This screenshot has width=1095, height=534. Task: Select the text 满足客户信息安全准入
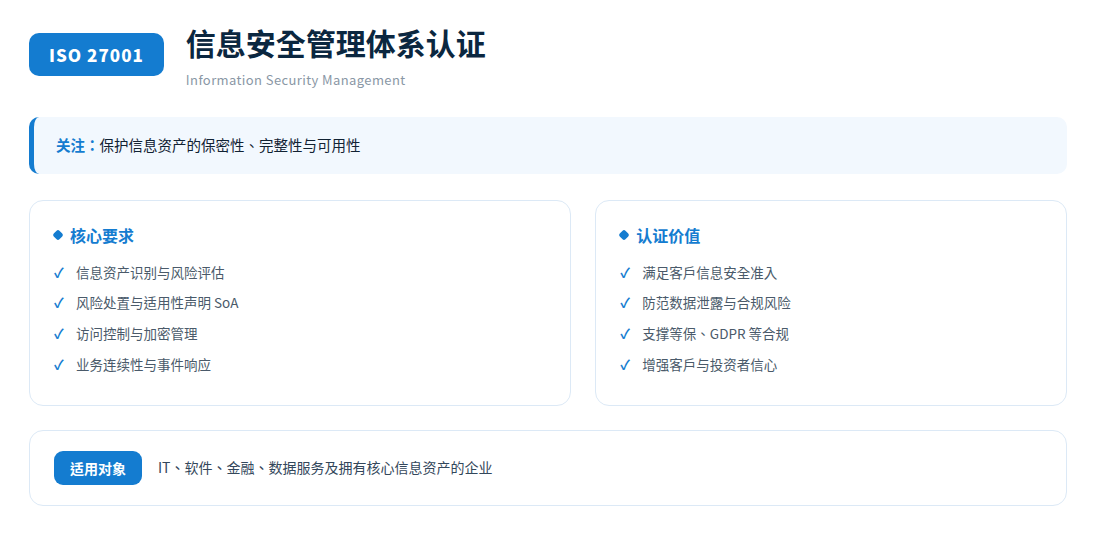click(710, 273)
